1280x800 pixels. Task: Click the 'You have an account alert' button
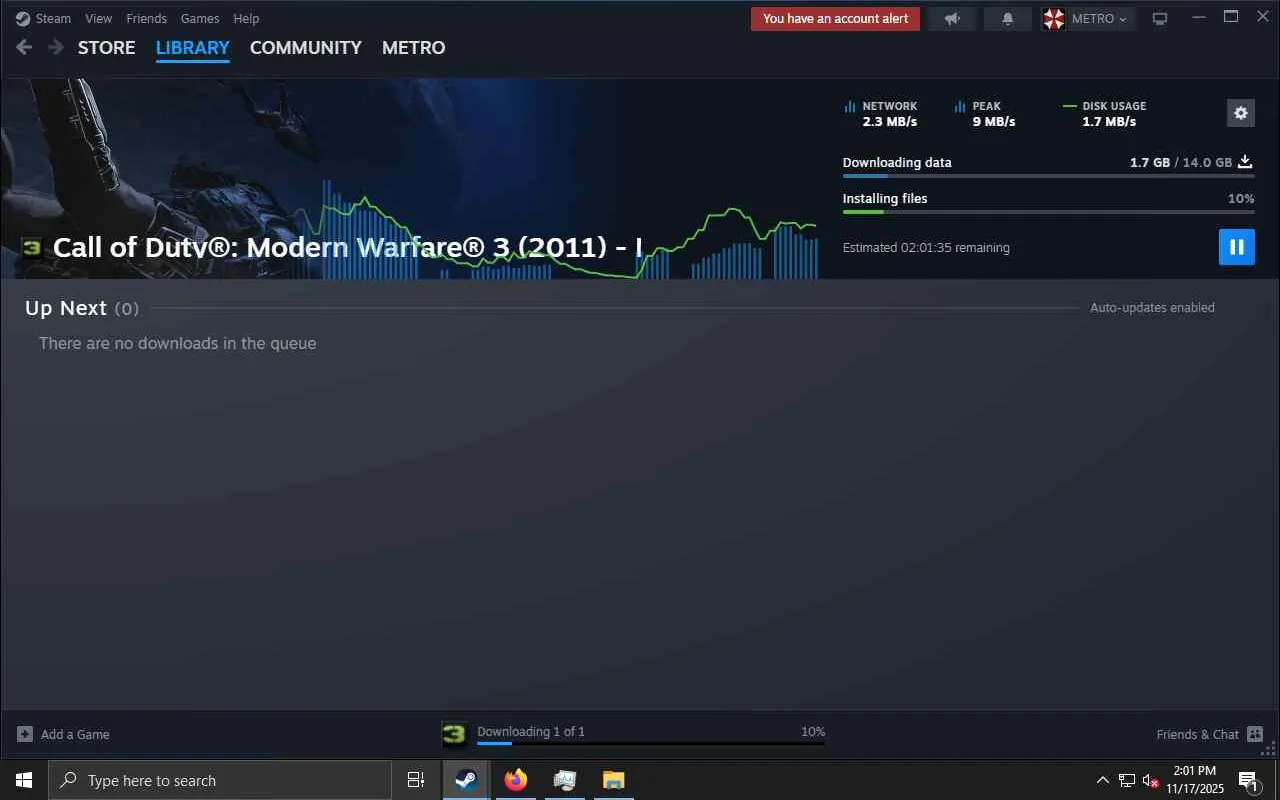pyautogui.click(x=835, y=18)
